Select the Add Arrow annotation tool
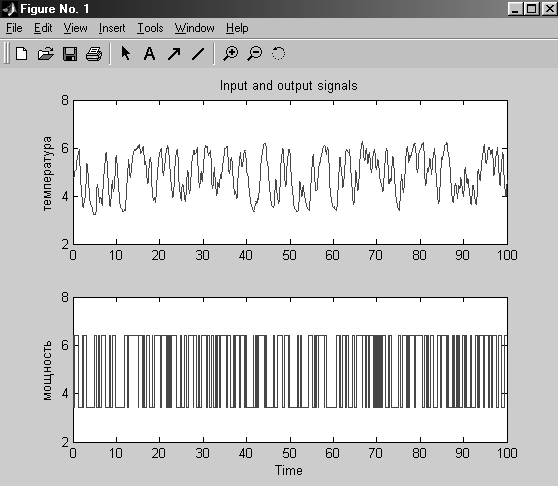 point(174,54)
